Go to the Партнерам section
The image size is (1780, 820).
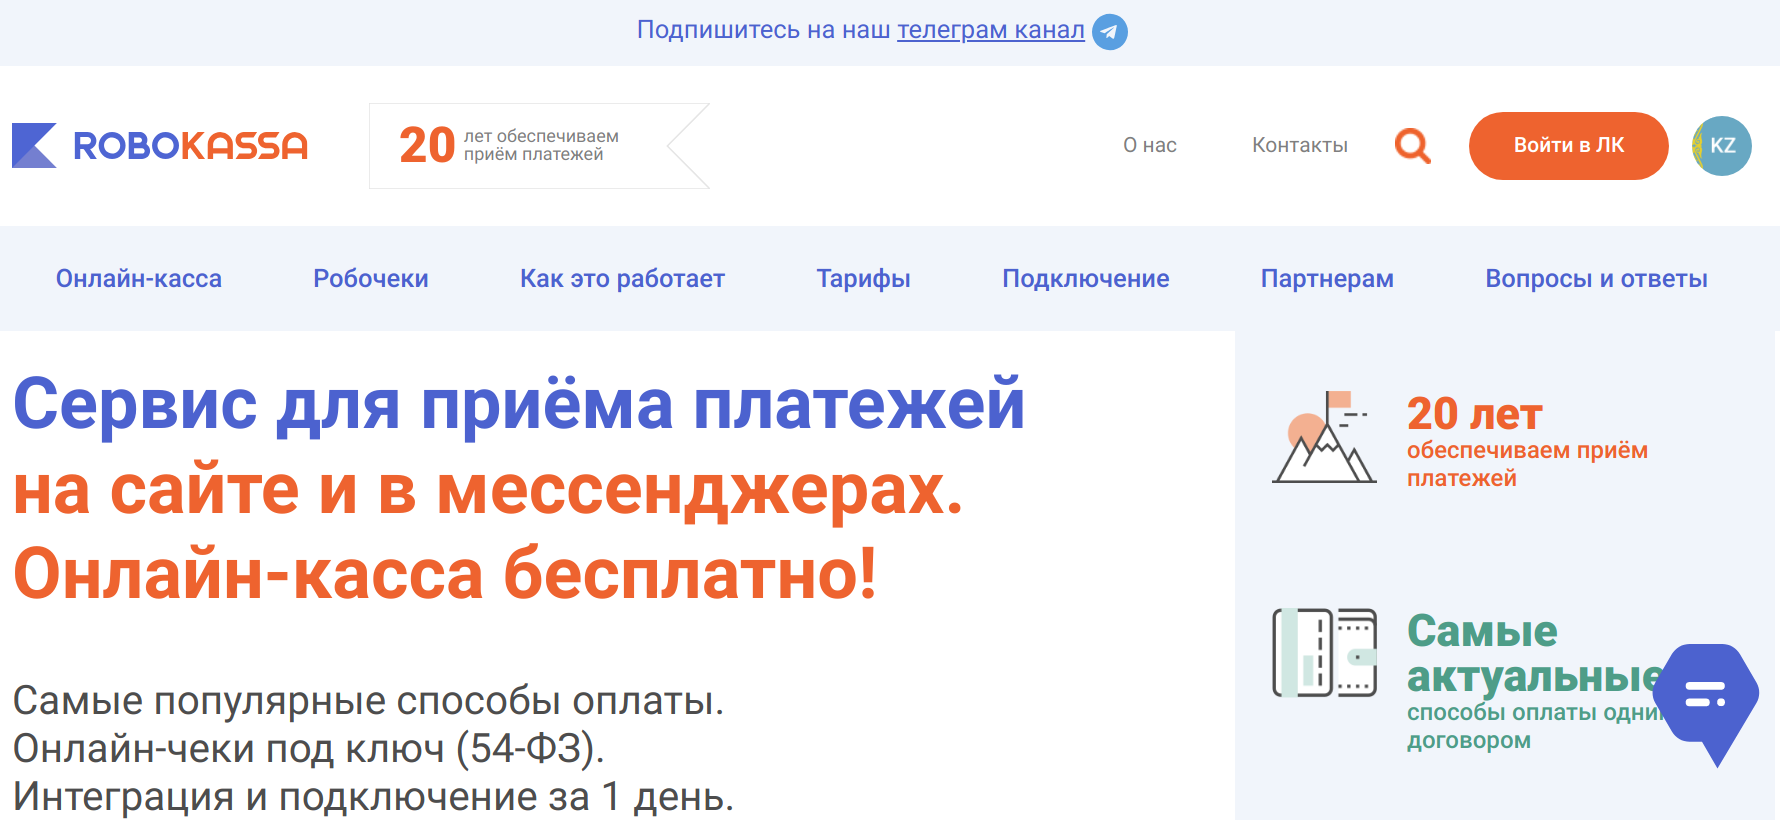coord(1327,279)
